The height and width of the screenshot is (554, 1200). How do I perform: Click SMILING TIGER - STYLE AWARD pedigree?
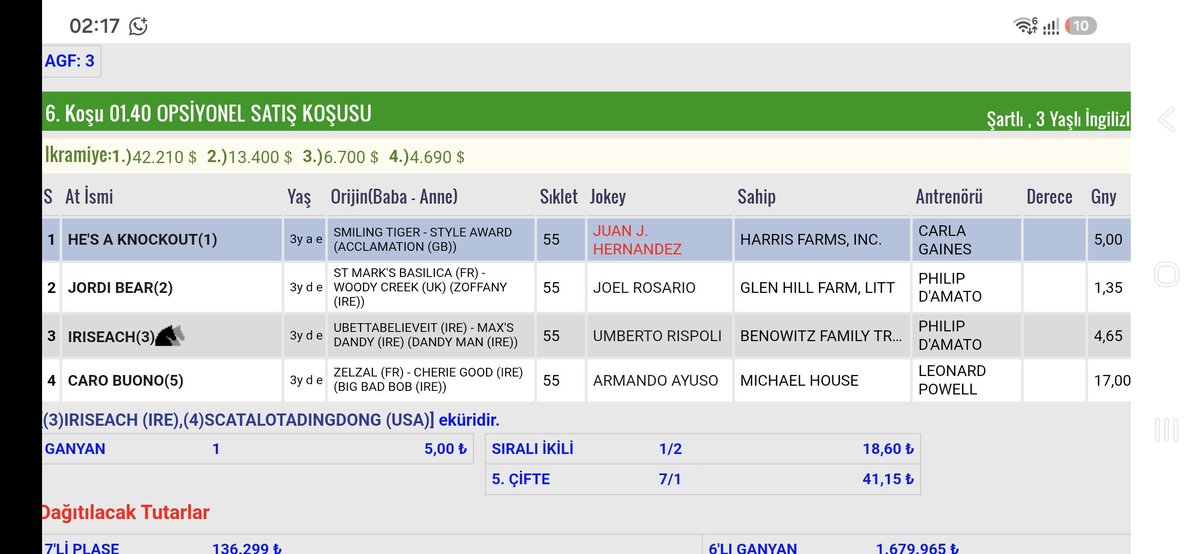coord(422,240)
